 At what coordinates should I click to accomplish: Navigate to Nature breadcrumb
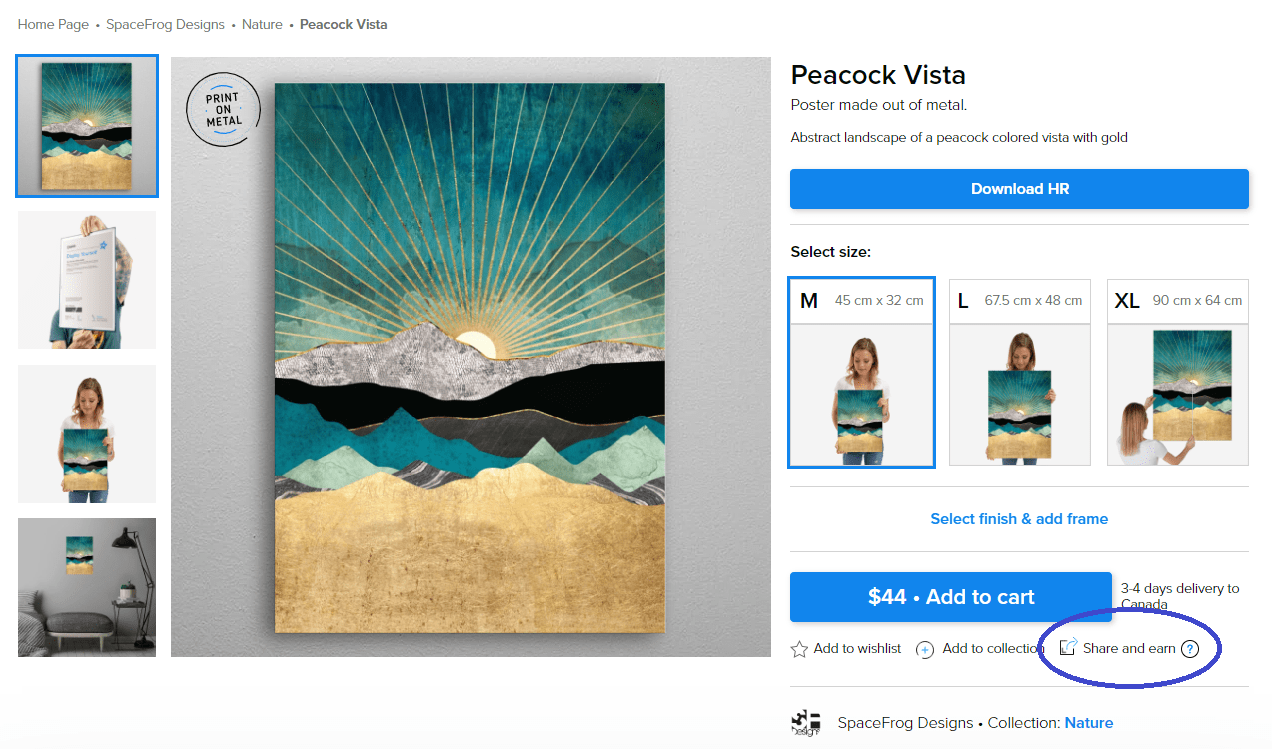pos(262,24)
